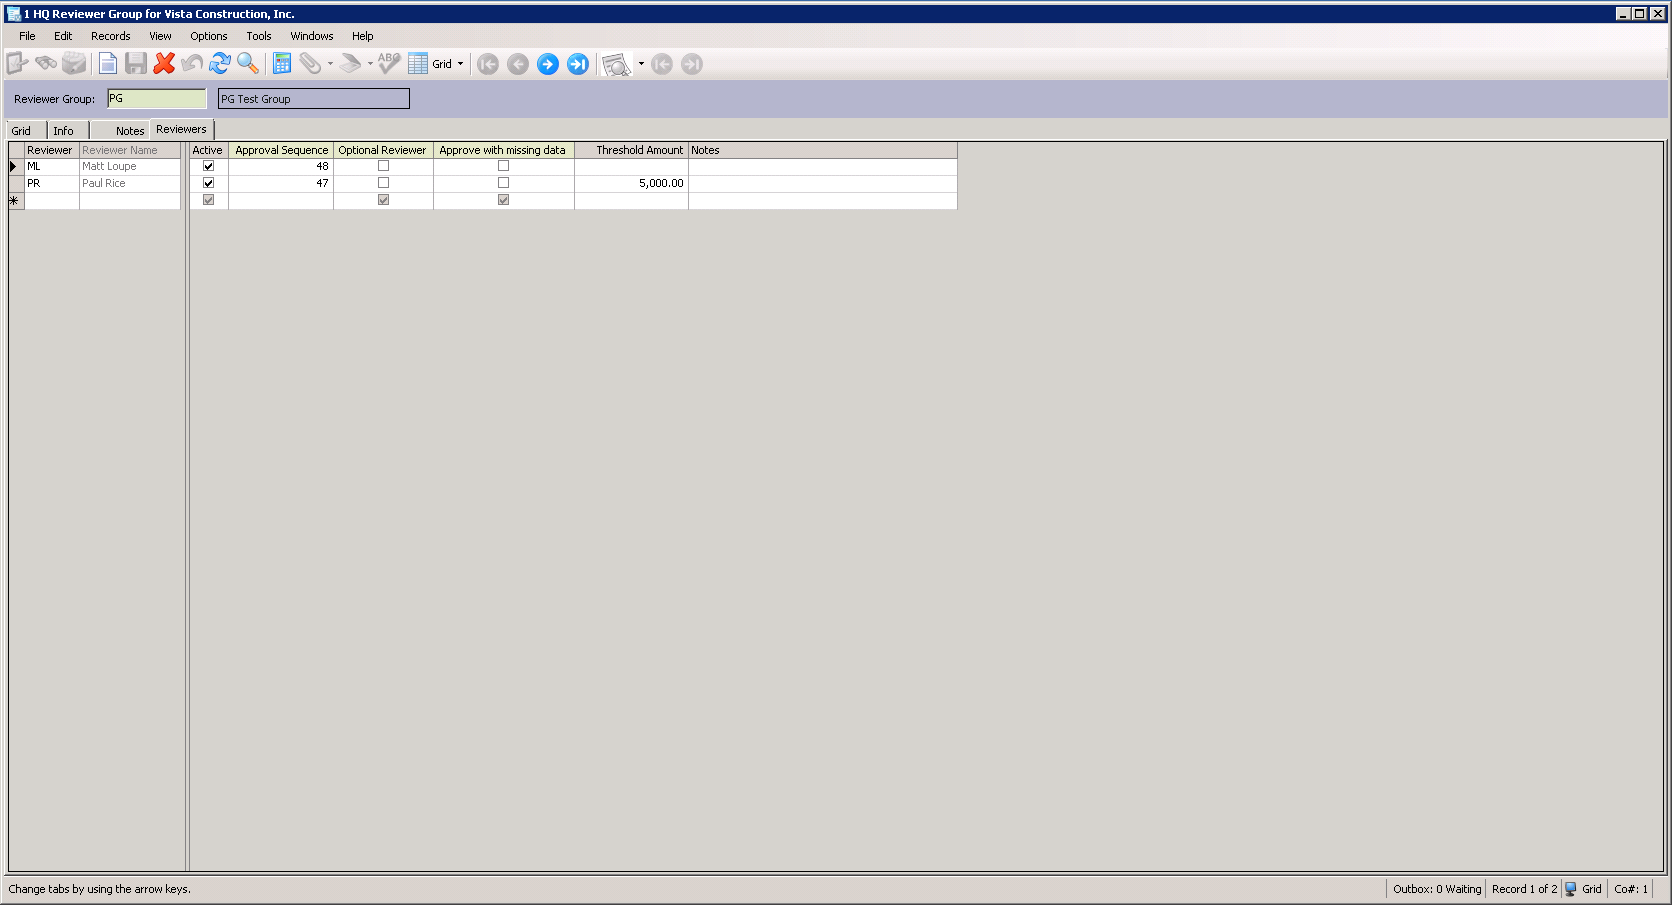Screen dimensions: 1672x905
Task: Click the undo arrow icon
Action: click(192, 64)
